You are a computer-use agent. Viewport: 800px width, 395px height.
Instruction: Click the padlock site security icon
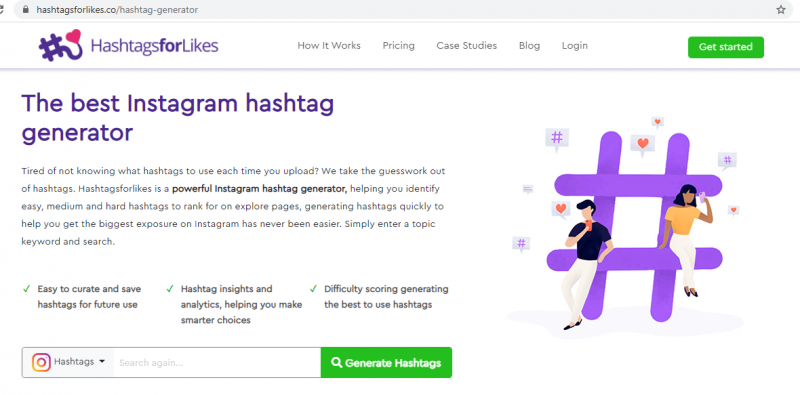coord(26,10)
